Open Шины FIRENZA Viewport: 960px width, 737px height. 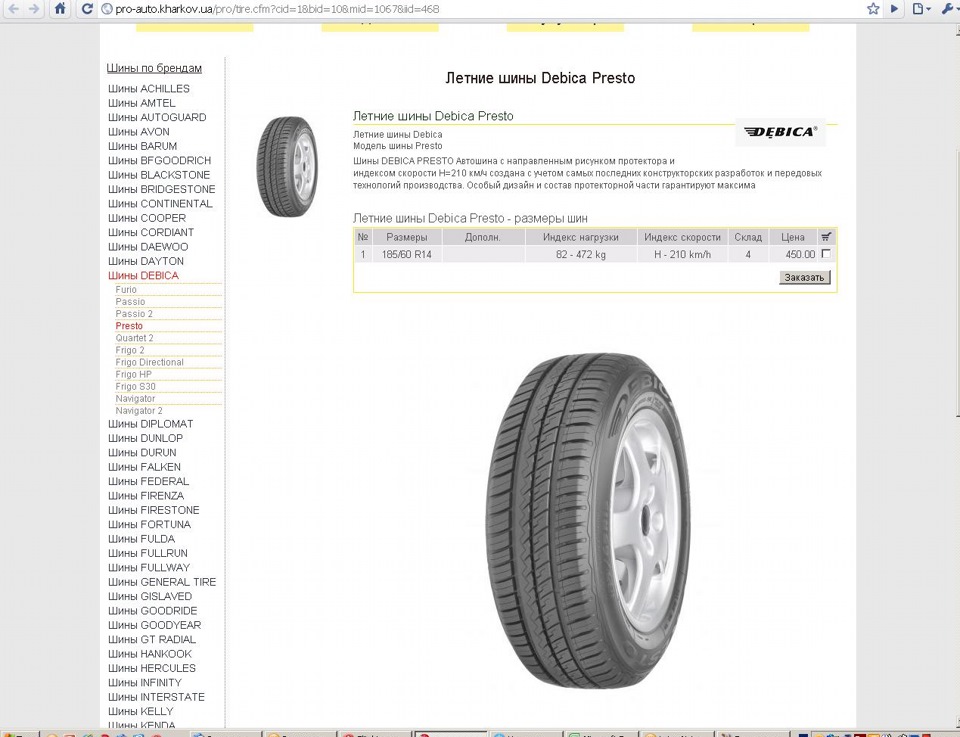(x=146, y=496)
